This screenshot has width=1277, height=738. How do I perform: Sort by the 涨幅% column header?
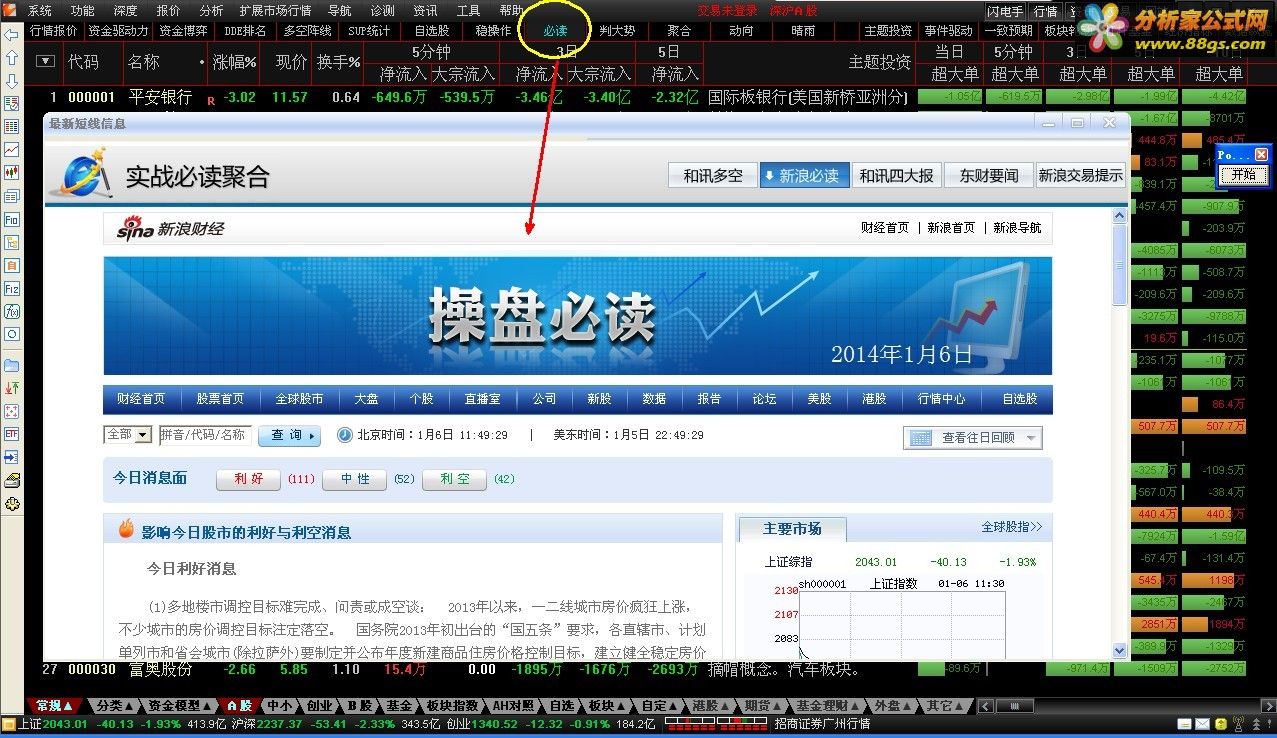point(234,61)
